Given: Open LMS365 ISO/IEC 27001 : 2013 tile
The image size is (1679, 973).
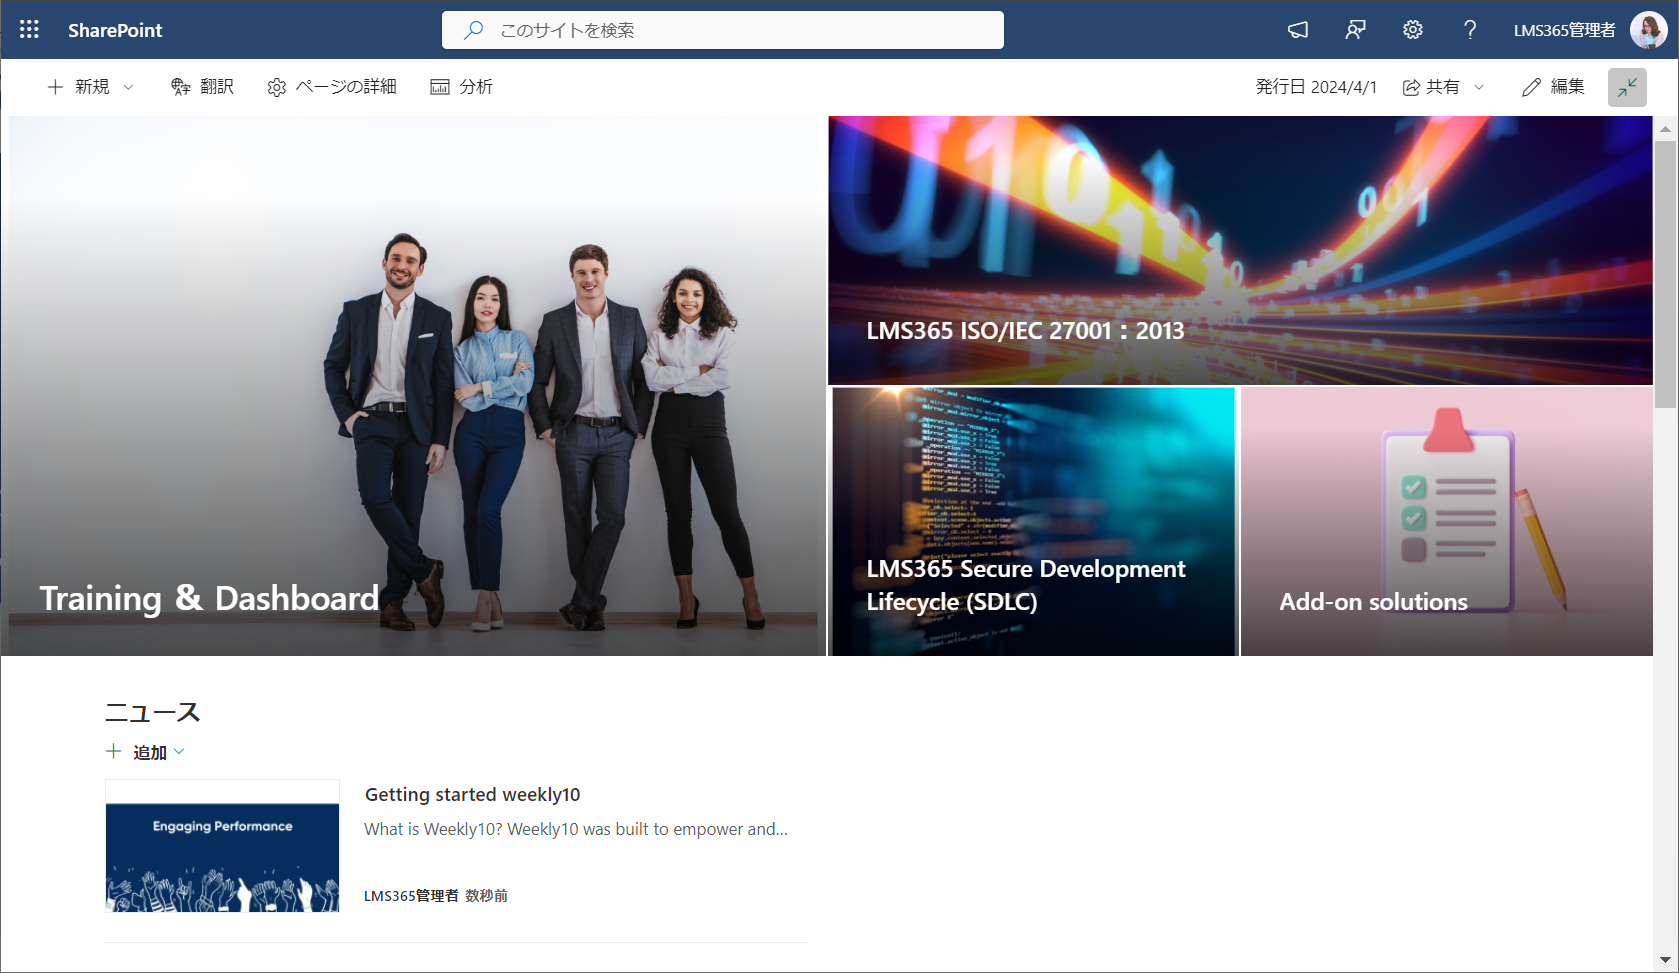Looking at the screenshot, I should tap(1240, 250).
